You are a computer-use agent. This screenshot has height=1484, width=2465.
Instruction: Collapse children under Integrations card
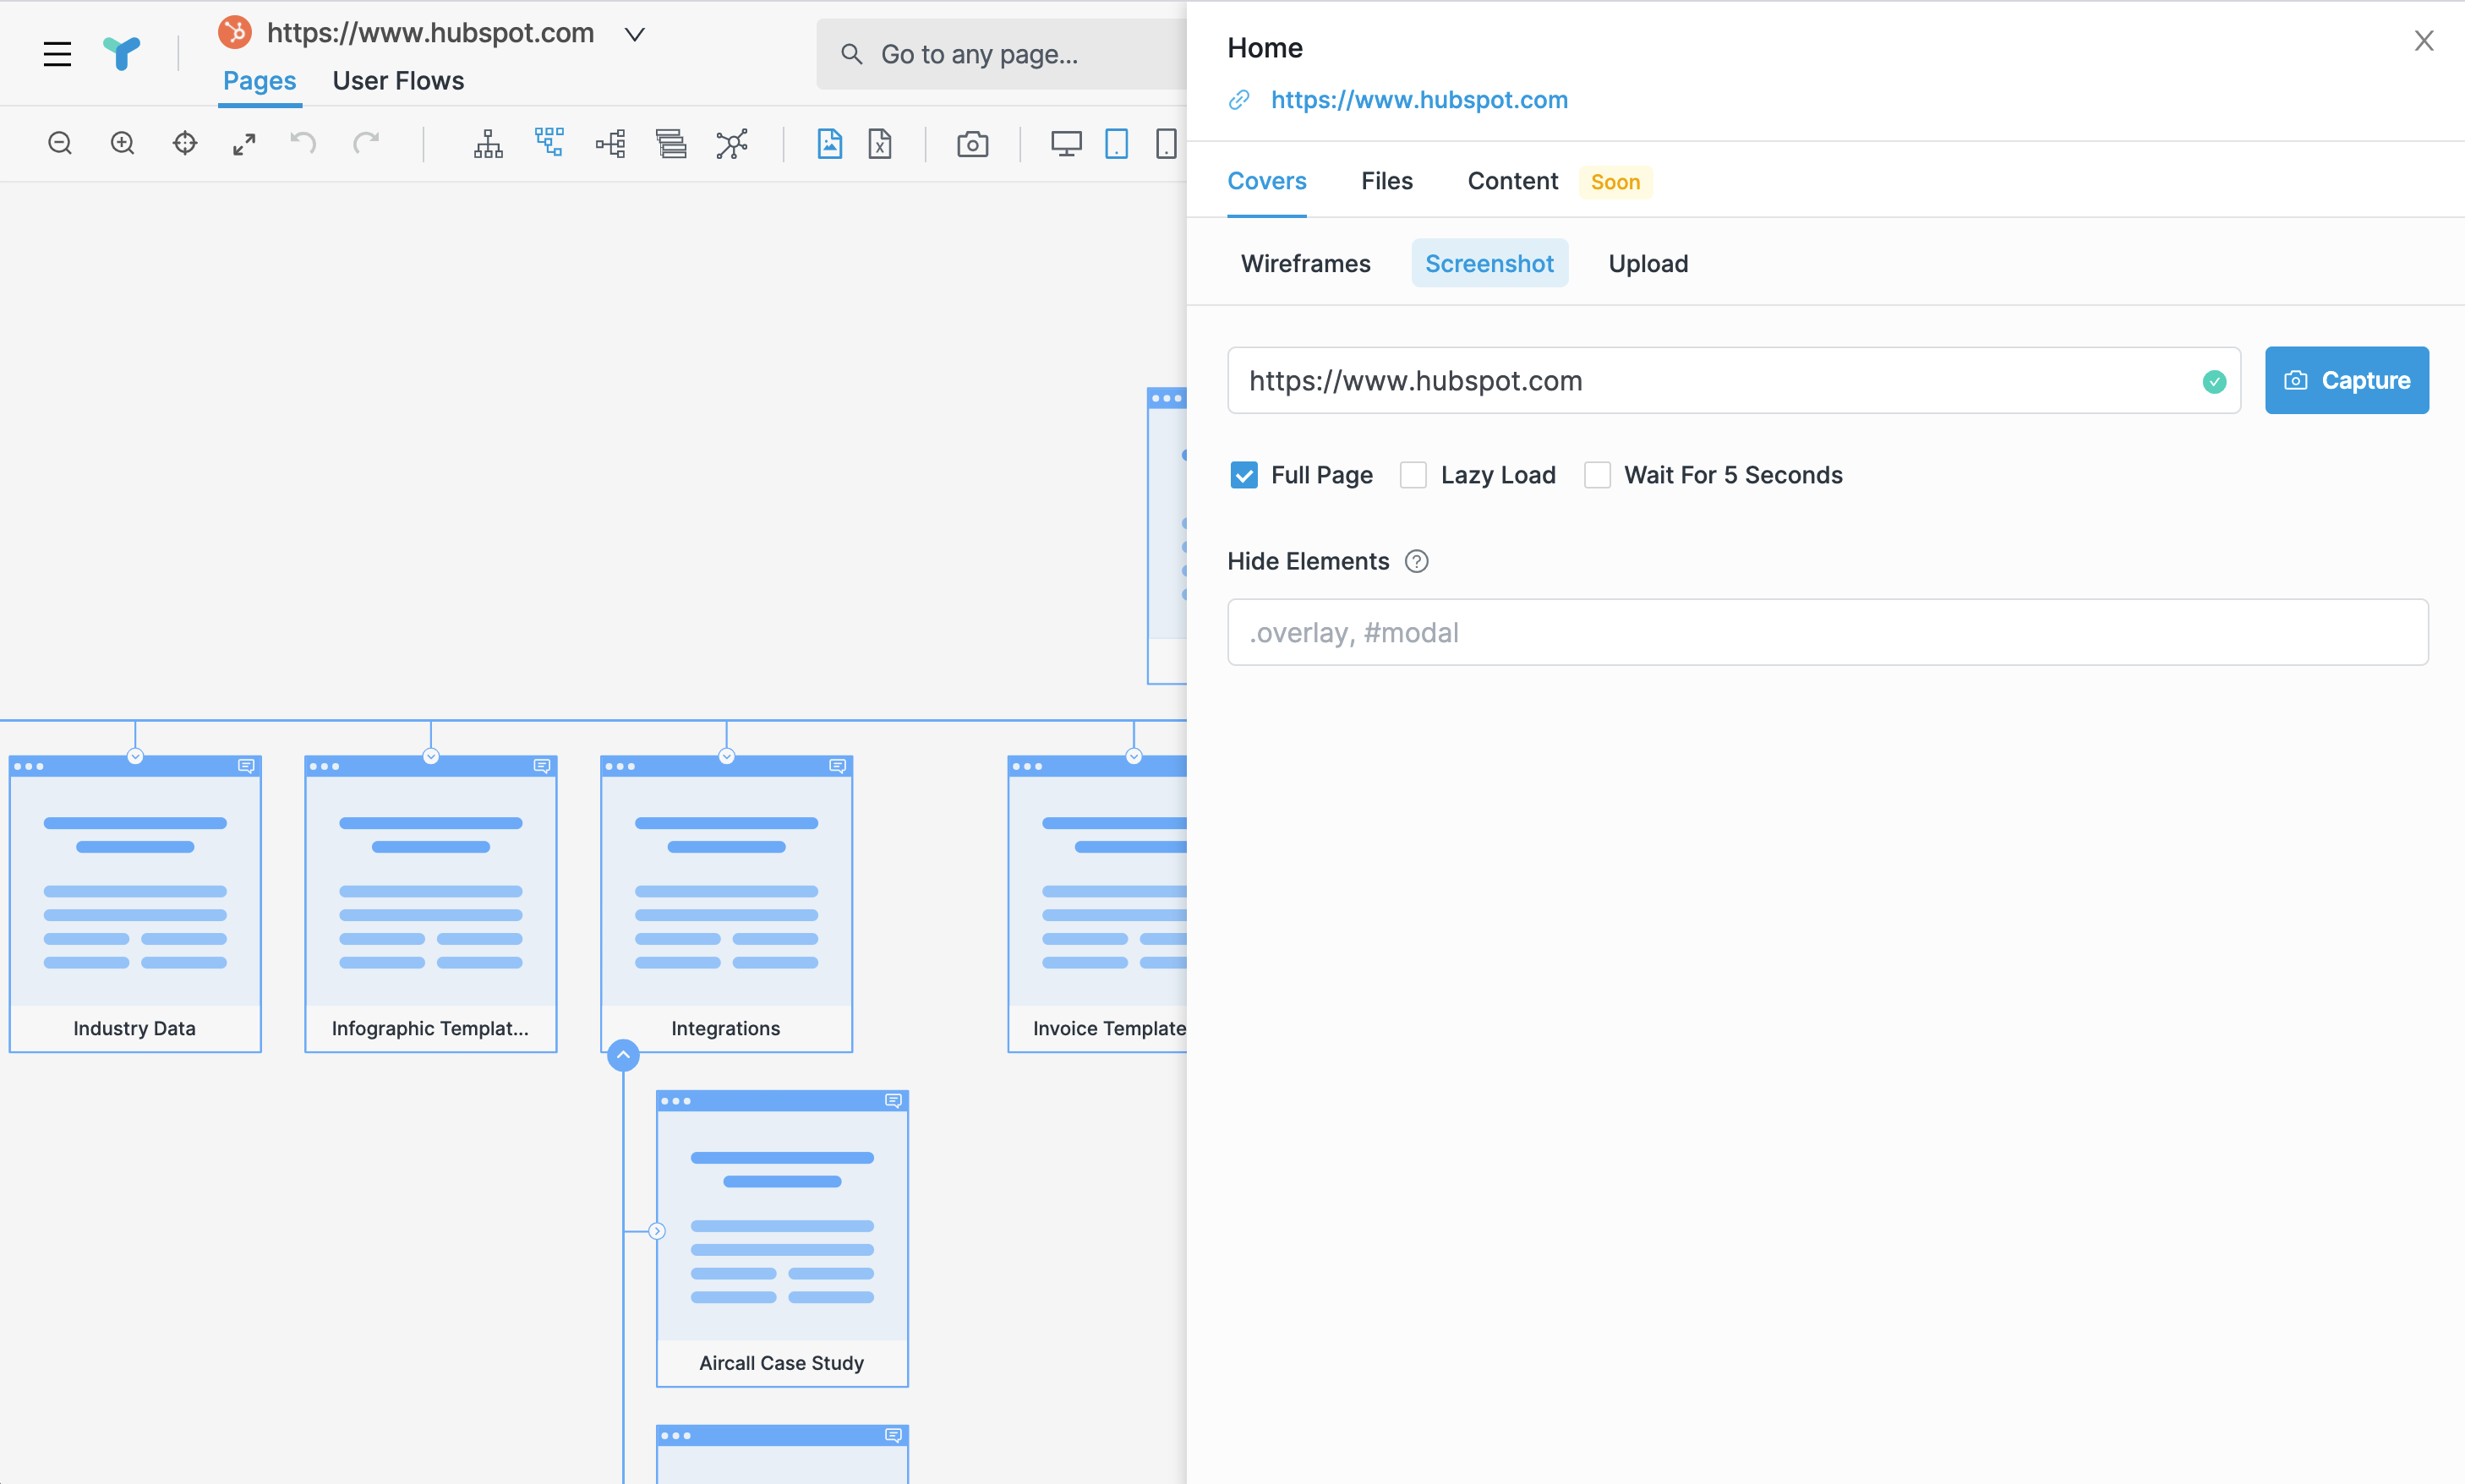coord(623,1055)
